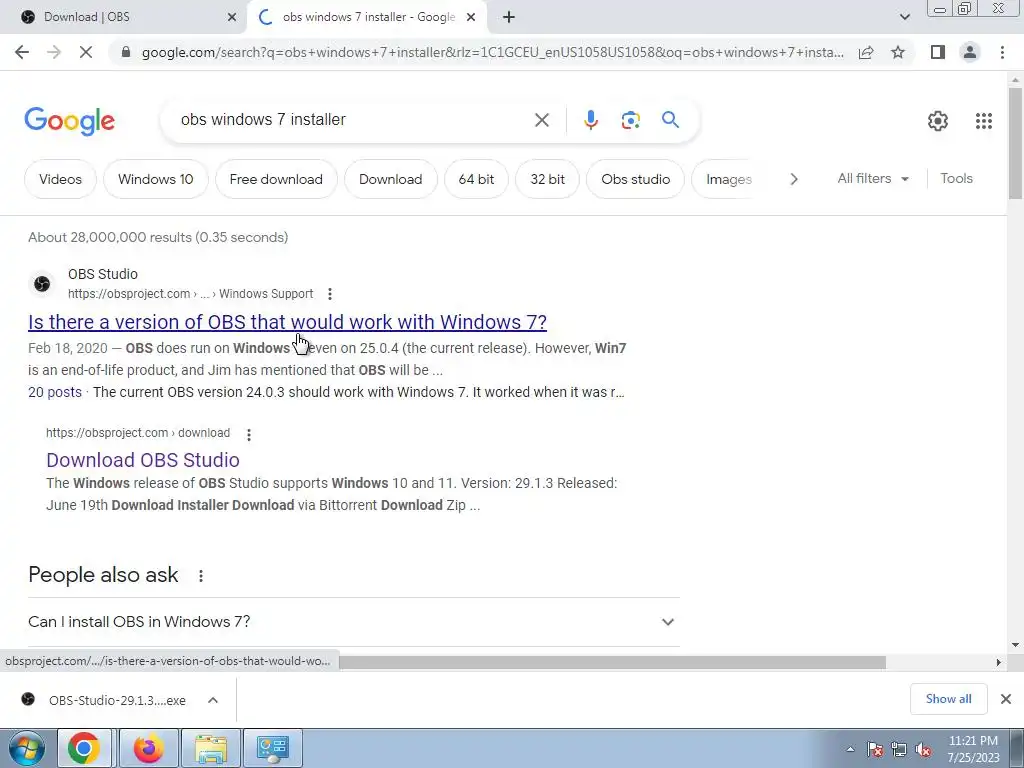Search by image with Google Lens

tap(630, 120)
